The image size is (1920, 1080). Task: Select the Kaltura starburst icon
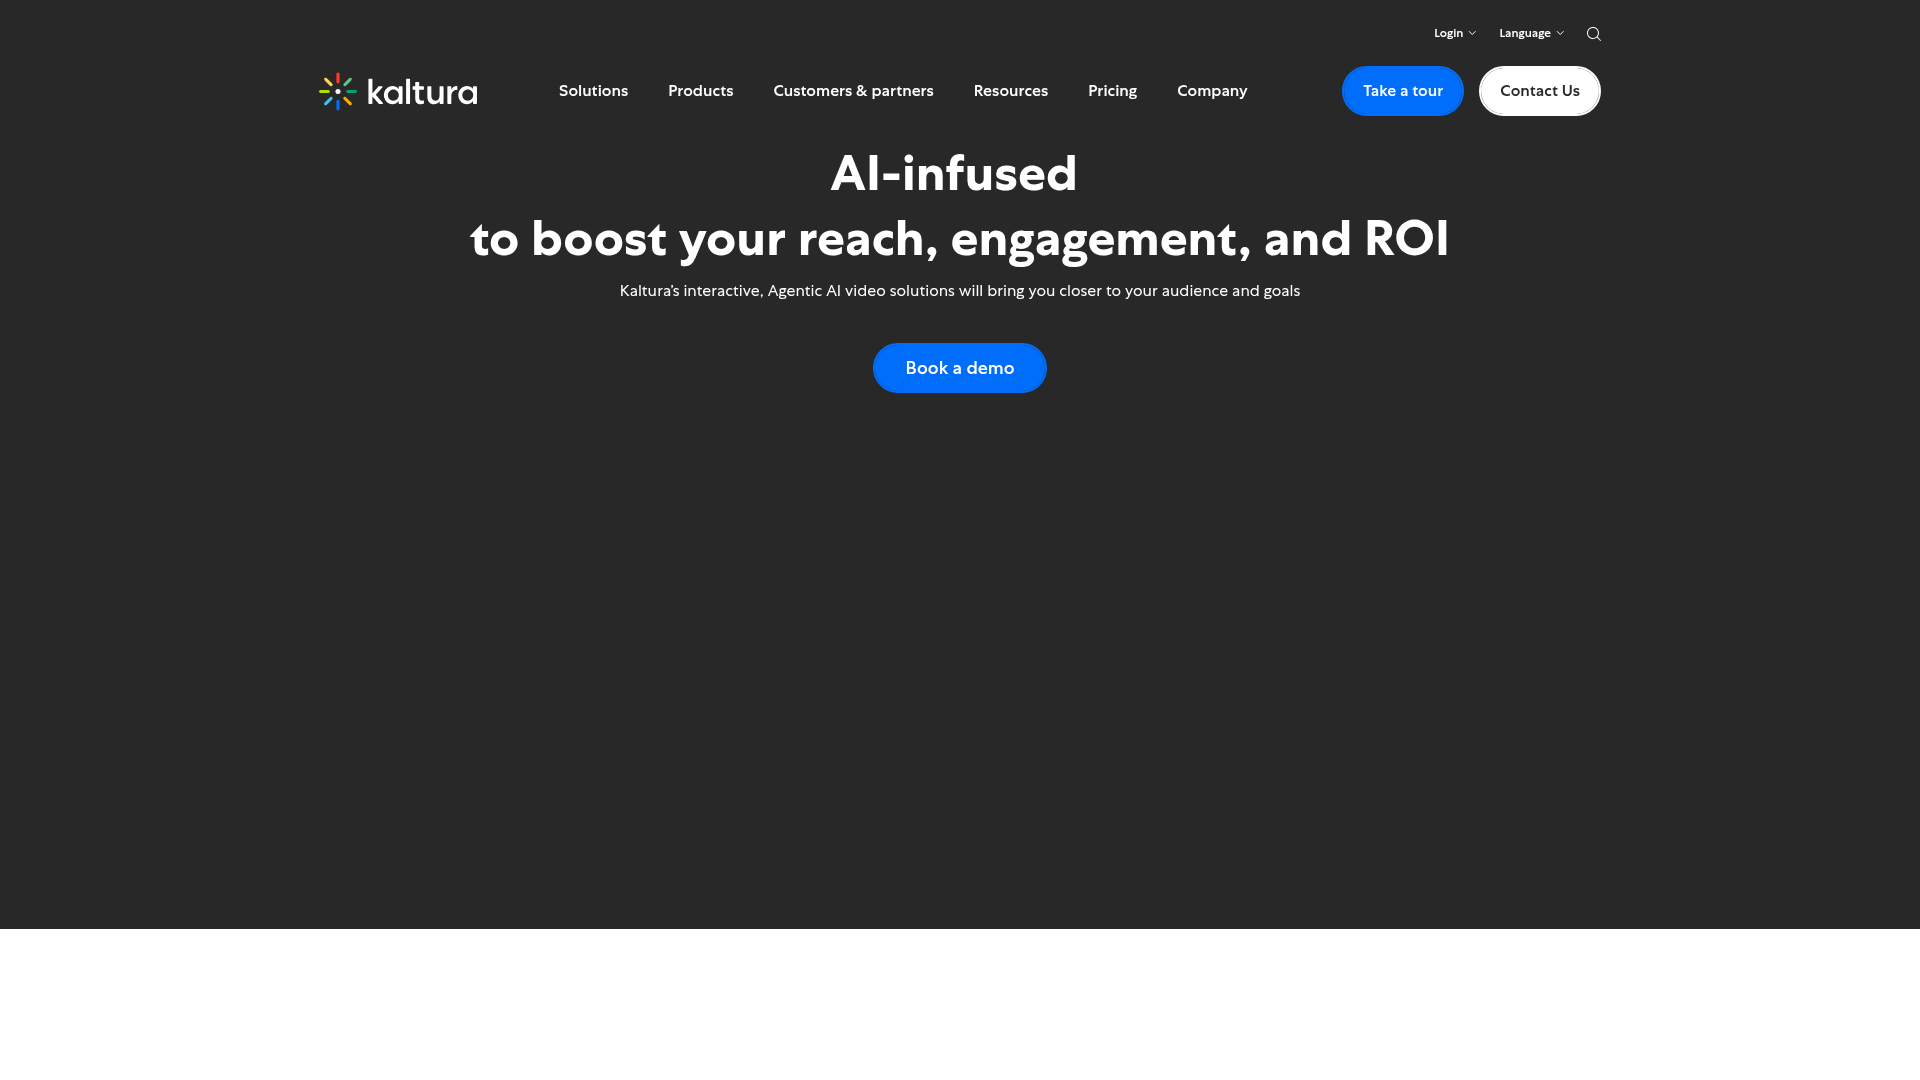[338, 91]
